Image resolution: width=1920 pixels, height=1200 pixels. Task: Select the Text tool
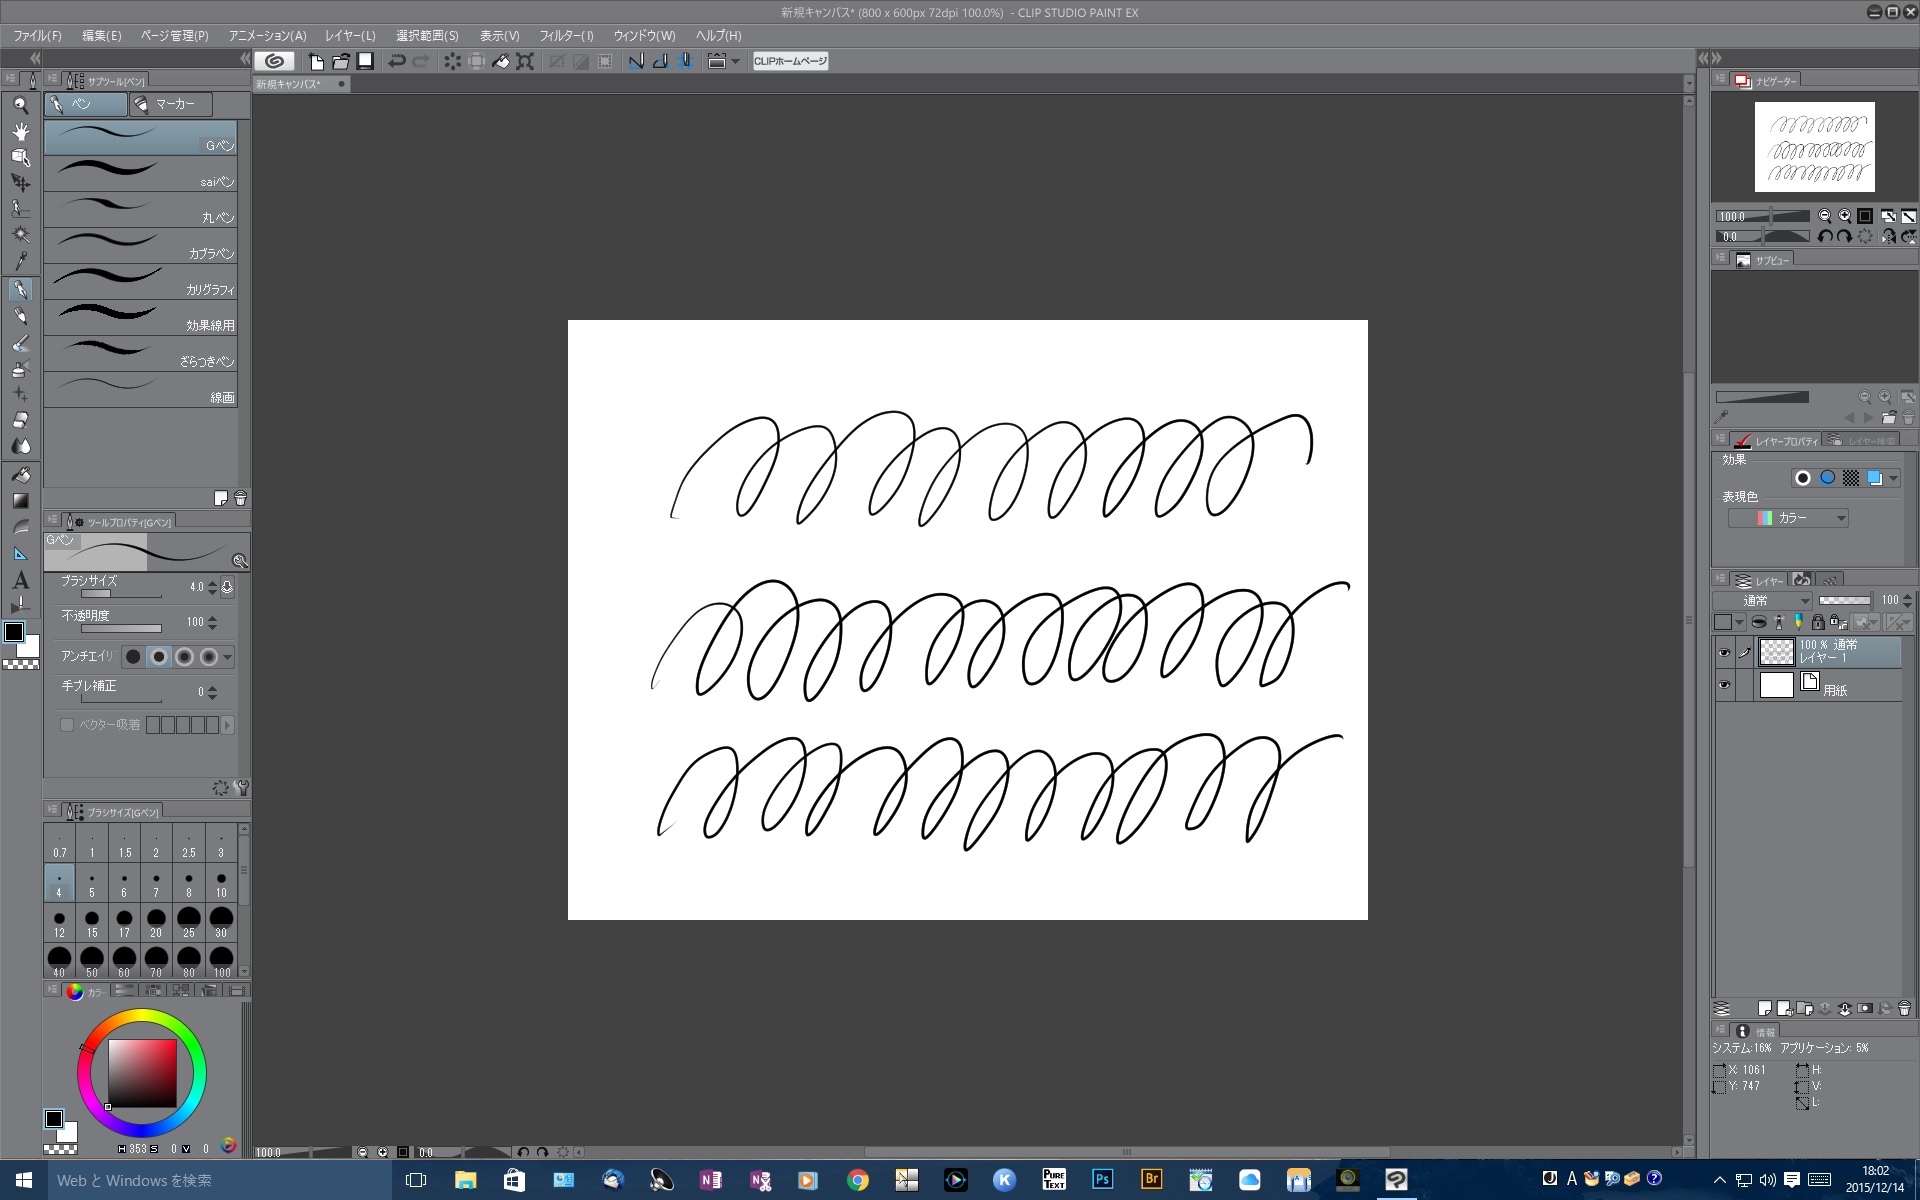point(20,580)
